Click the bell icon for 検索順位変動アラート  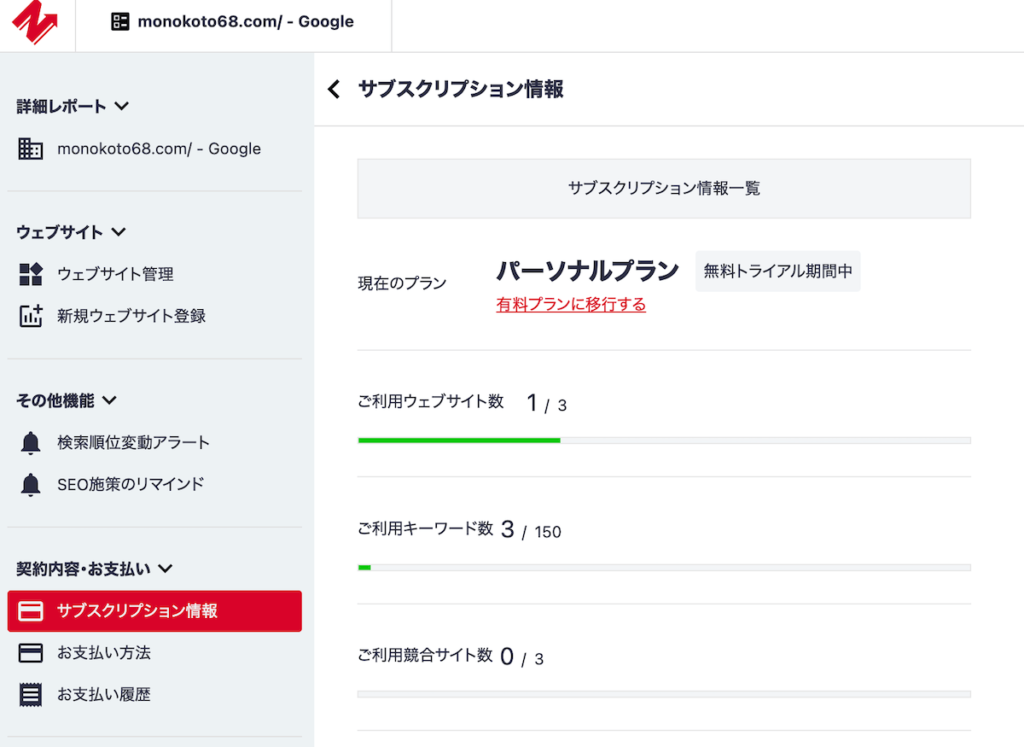(x=31, y=442)
